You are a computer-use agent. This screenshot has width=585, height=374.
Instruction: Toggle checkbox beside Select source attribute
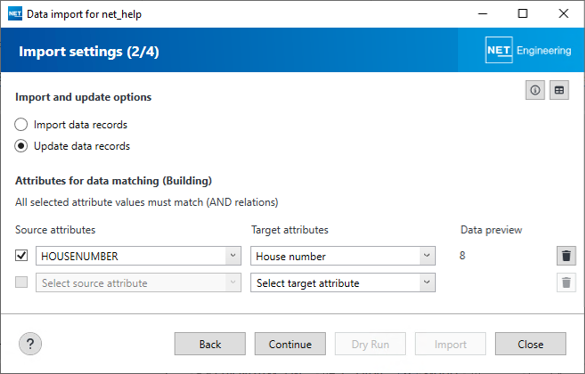pos(21,282)
